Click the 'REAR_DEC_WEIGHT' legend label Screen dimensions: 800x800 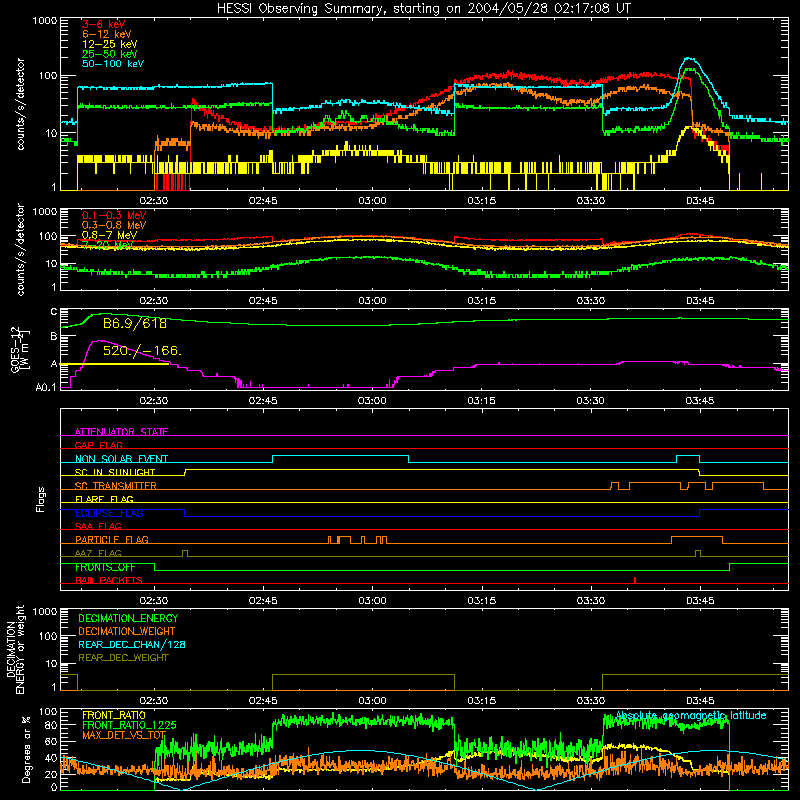(123, 658)
